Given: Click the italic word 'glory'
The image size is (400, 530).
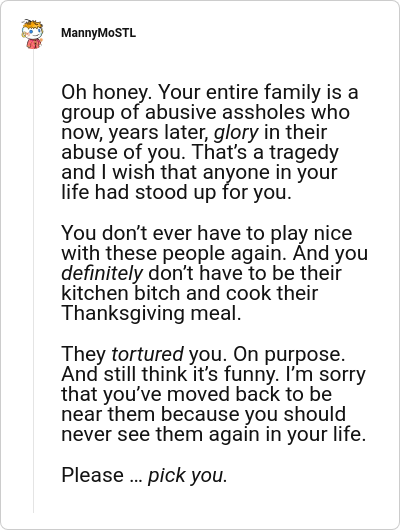Looking at the screenshot, I should (x=236, y=132).
